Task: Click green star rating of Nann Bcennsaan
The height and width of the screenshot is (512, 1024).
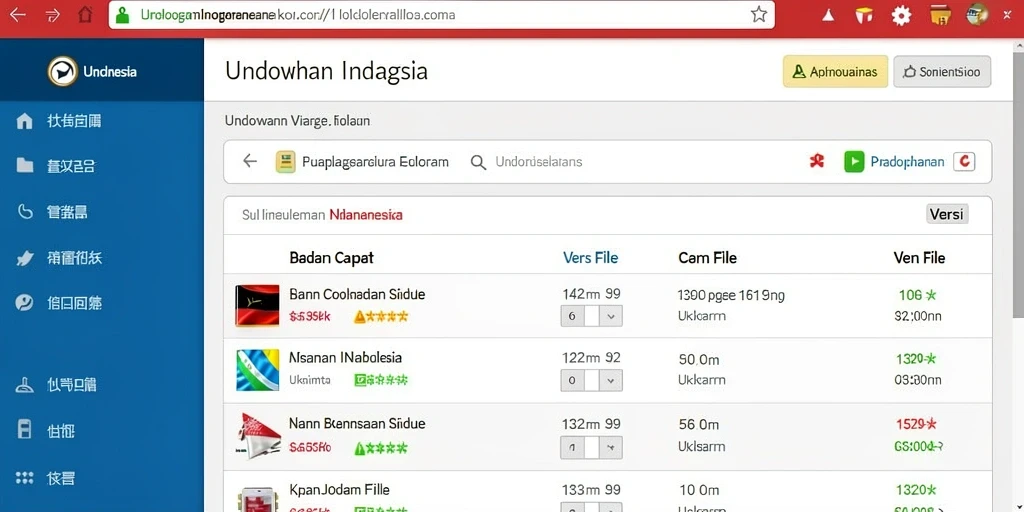Action: point(381,449)
